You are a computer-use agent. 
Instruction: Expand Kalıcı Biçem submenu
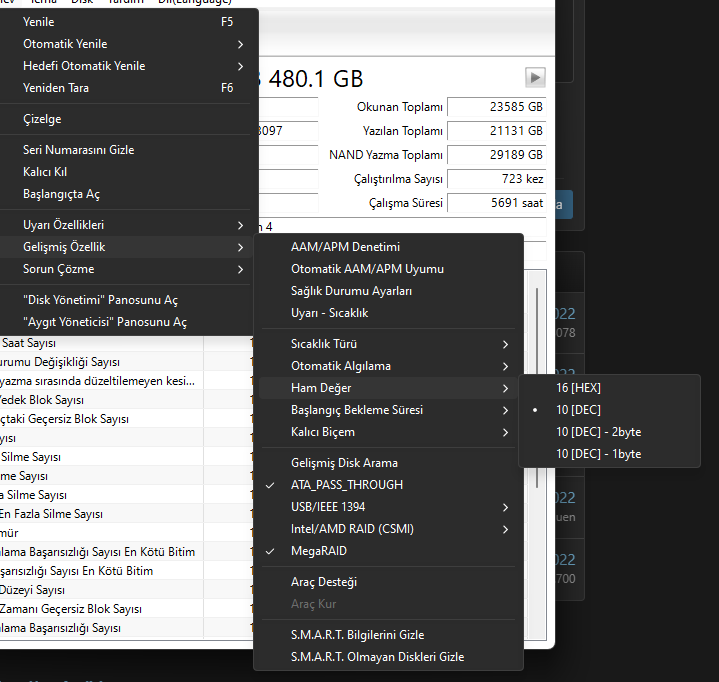click(388, 432)
